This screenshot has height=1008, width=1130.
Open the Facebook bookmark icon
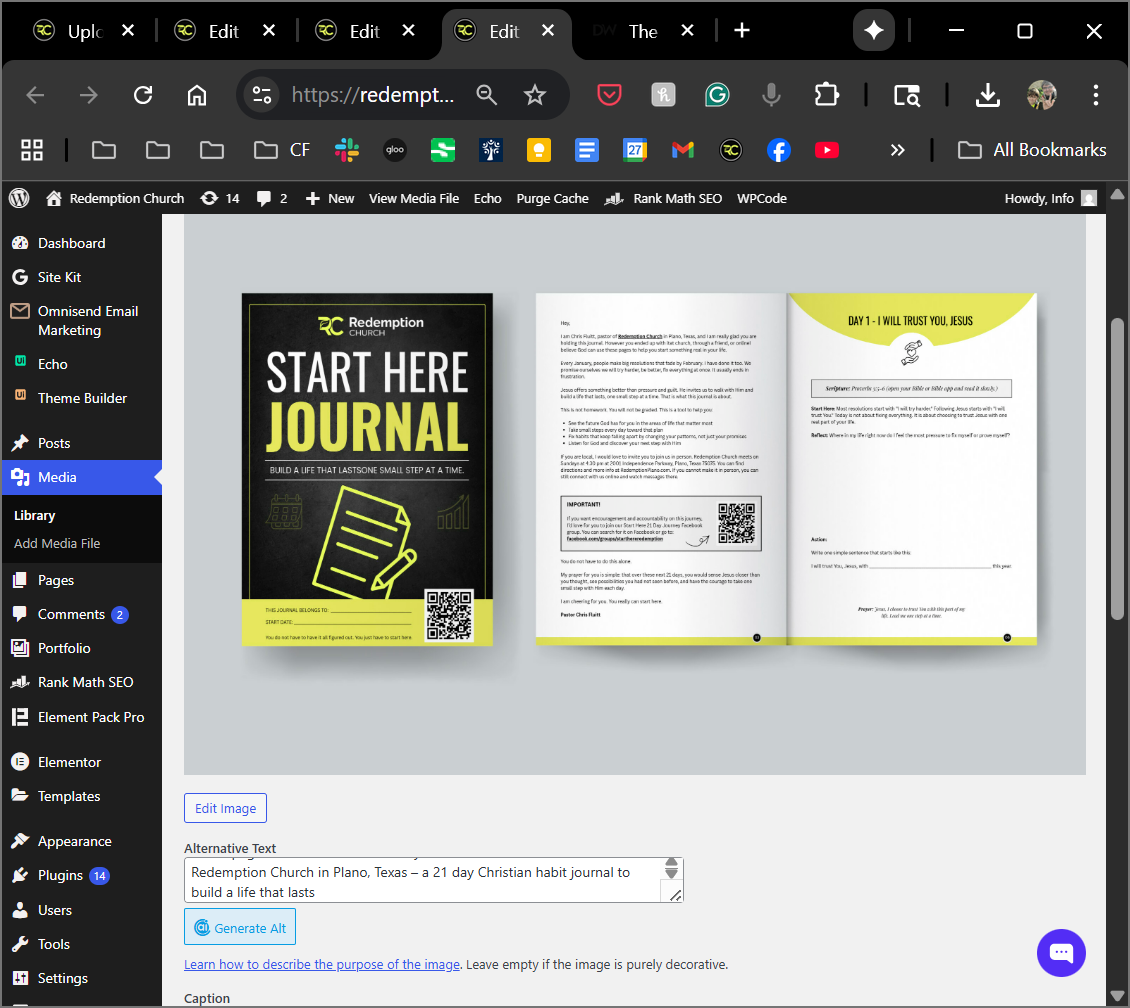(779, 150)
